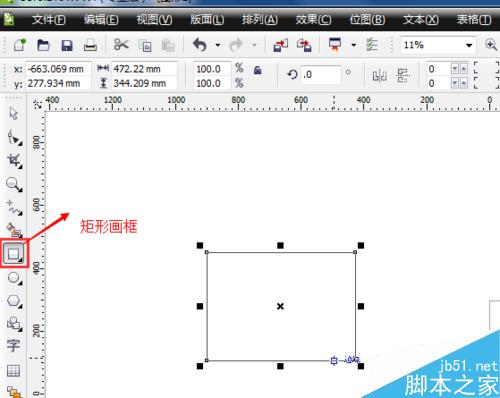Image resolution: width=500 pixels, height=398 pixels.
Task: Expand the undo history dropdown
Action: pos(218,45)
